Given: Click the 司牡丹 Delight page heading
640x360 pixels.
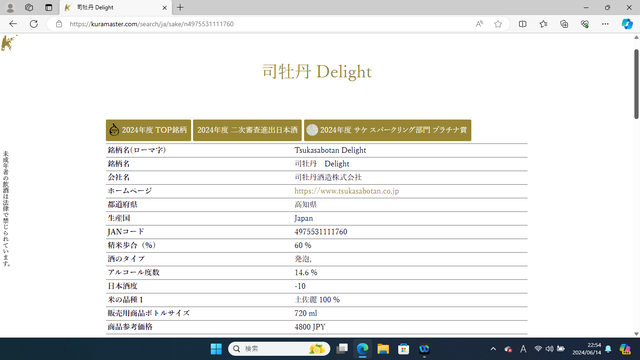Looking at the screenshot, I should click(317, 72).
